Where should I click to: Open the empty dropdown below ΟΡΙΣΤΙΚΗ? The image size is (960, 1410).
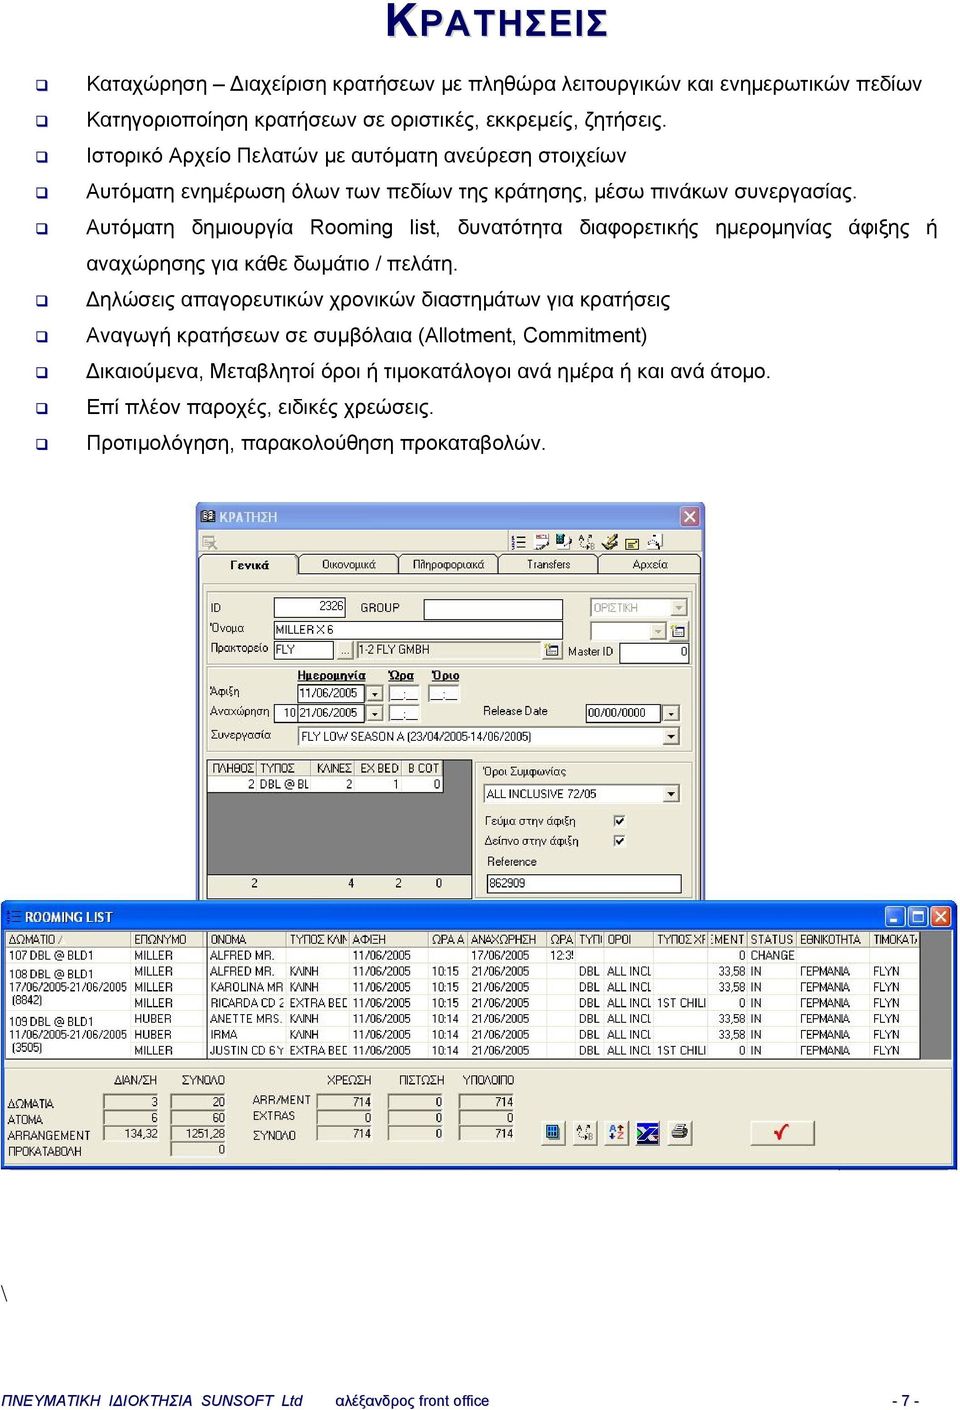click(x=657, y=631)
